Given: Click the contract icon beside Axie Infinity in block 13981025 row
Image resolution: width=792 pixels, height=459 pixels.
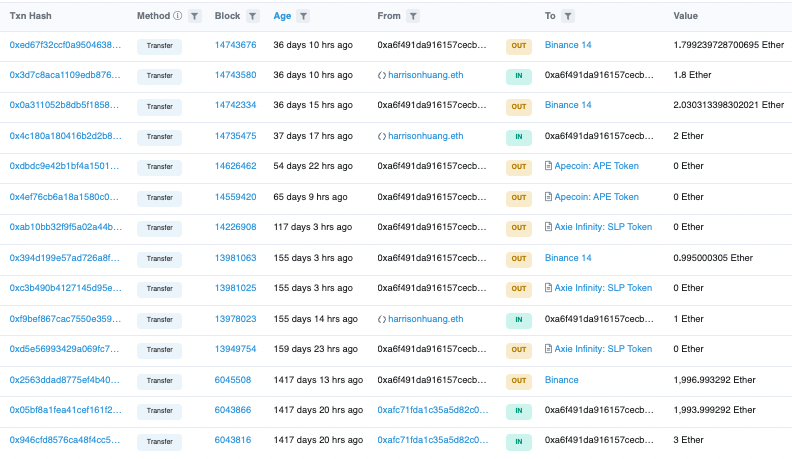Looking at the screenshot, I should click(x=548, y=288).
